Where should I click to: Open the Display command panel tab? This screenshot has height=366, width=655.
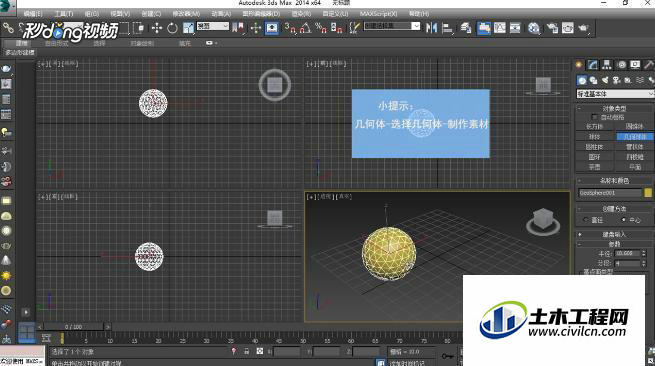click(635, 64)
